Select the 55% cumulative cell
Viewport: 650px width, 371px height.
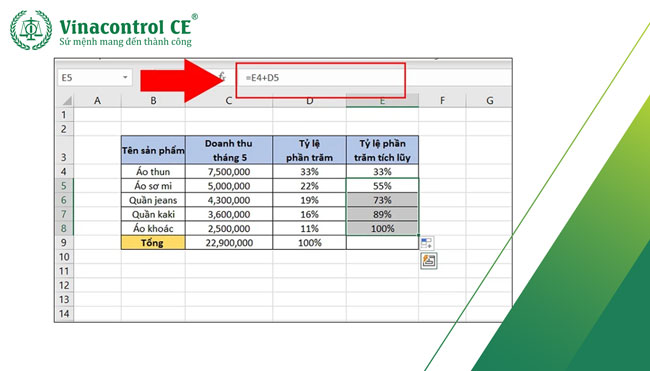(x=382, y=186)
